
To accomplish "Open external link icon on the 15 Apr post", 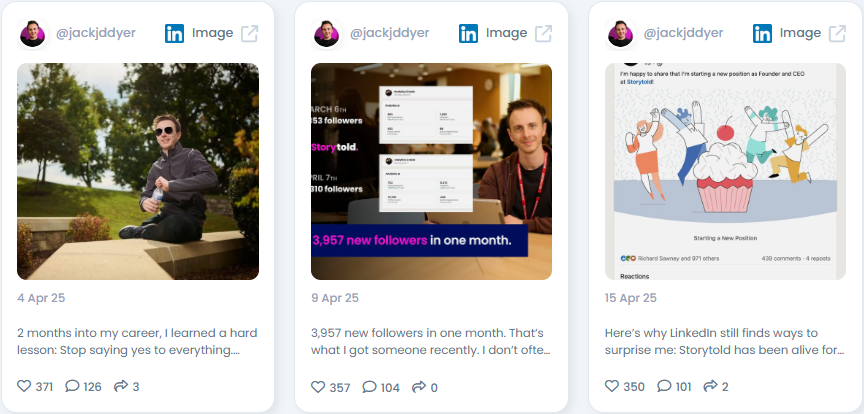I will tap(838, 34).
